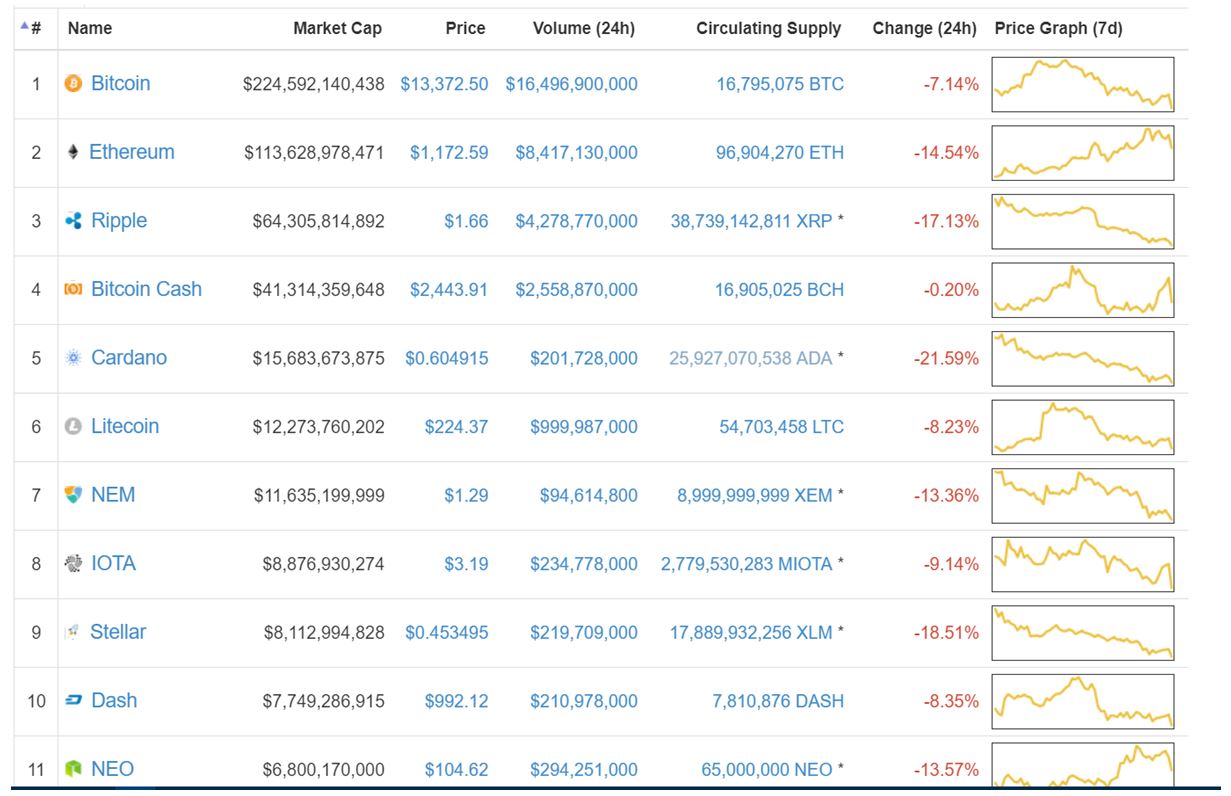Open the Stellar coin page link

118,631
